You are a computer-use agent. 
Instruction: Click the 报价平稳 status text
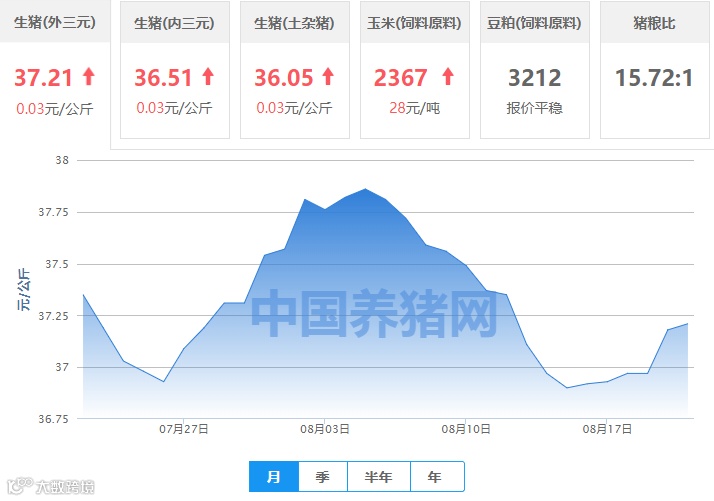(535, 108)
